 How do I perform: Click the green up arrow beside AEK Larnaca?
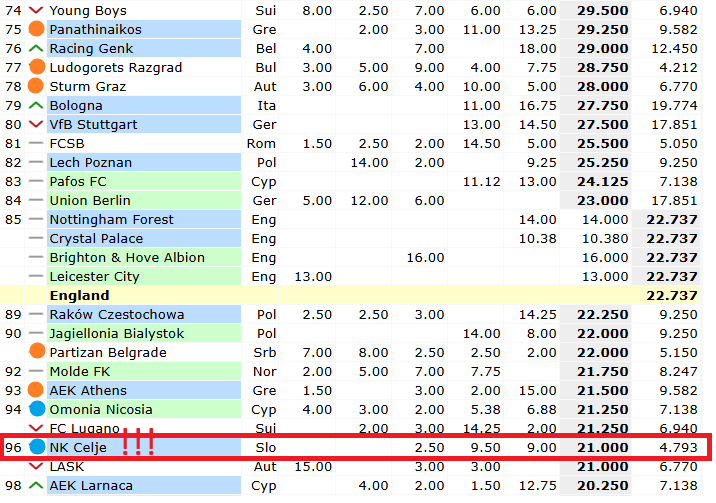pyautogui.click(x=36, y=485)
